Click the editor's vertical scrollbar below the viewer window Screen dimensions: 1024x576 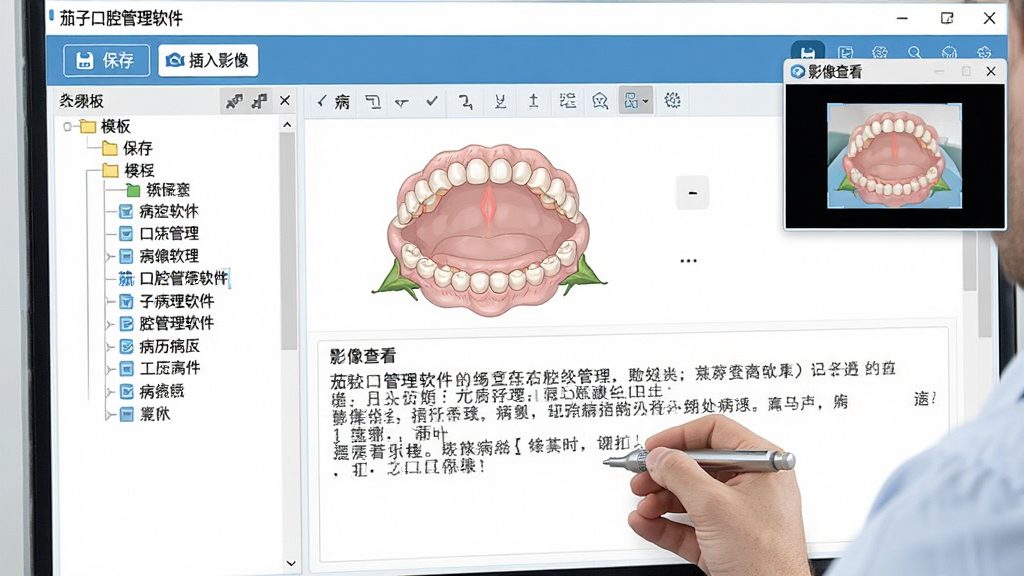coord(970,261)
